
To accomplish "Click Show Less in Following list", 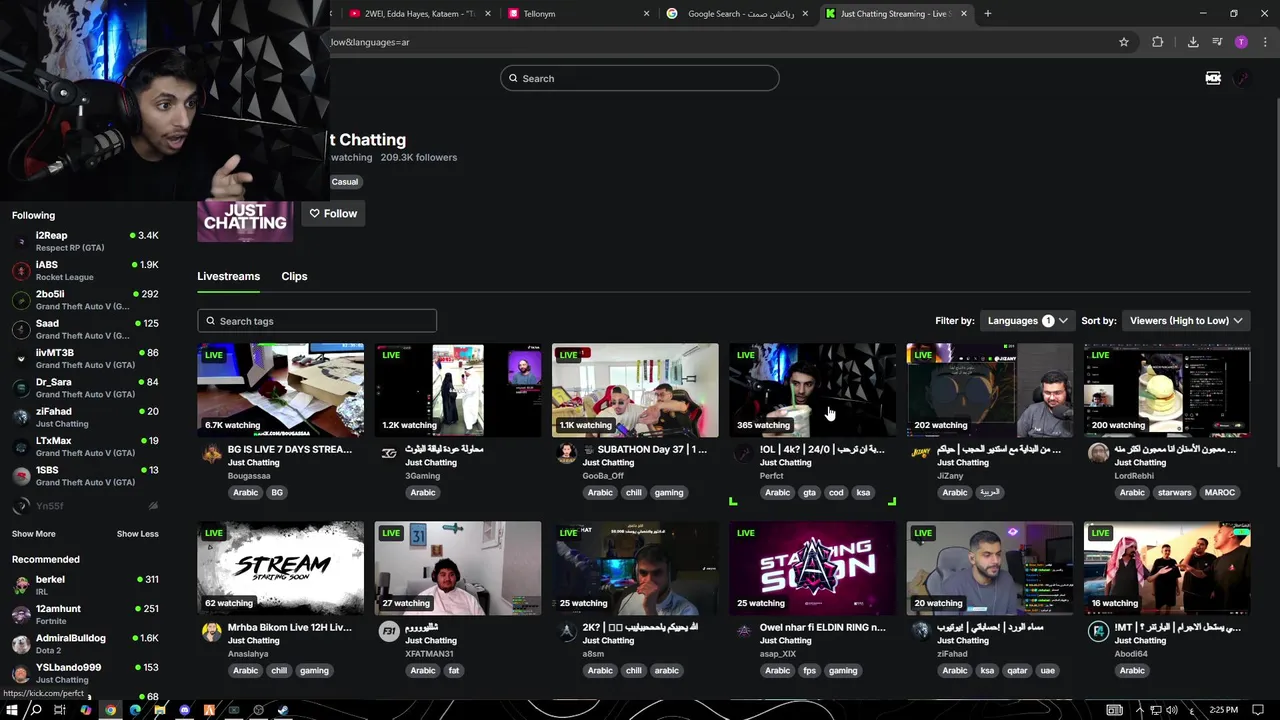I will tap(137, 534).
